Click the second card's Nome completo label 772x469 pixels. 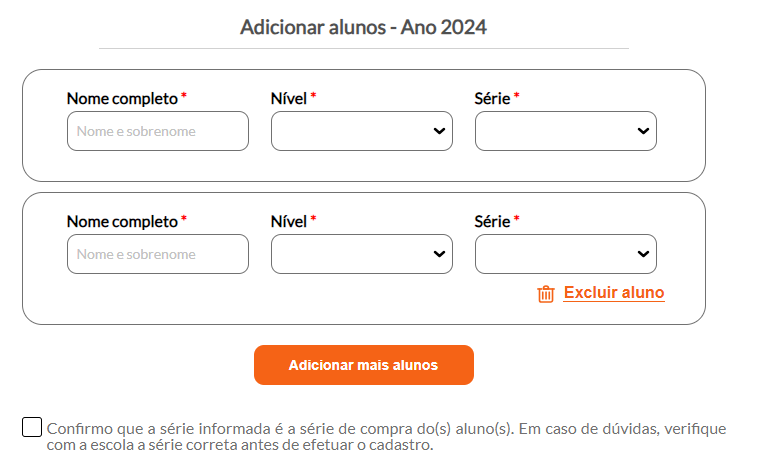(122, 221)
